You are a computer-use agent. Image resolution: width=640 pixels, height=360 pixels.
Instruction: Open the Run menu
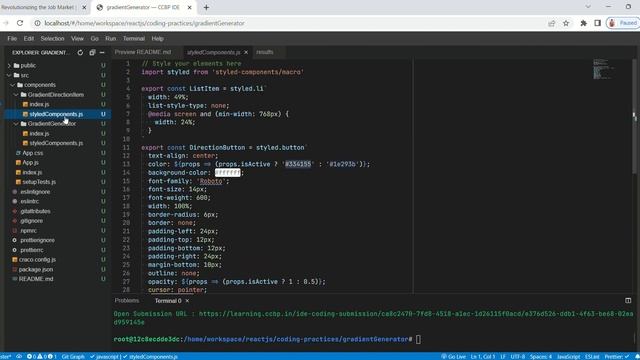(x=111, y=39)
